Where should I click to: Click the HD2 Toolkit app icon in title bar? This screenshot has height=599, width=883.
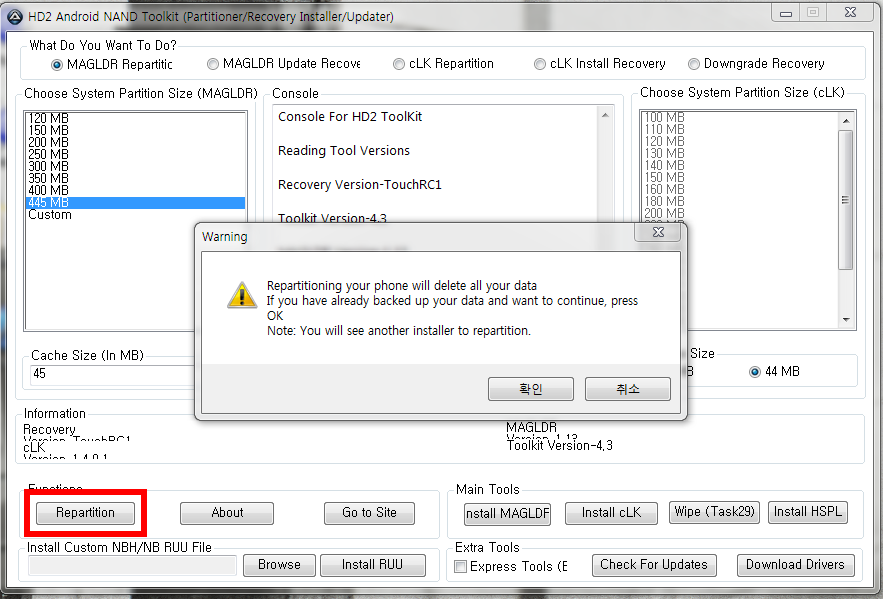tap(15, 16)
